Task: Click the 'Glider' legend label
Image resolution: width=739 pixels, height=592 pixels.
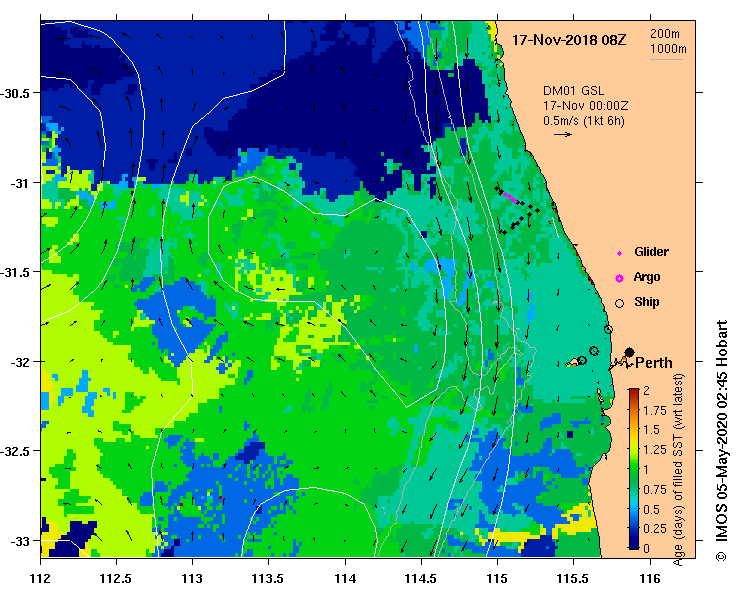Action: click(651, 252)
